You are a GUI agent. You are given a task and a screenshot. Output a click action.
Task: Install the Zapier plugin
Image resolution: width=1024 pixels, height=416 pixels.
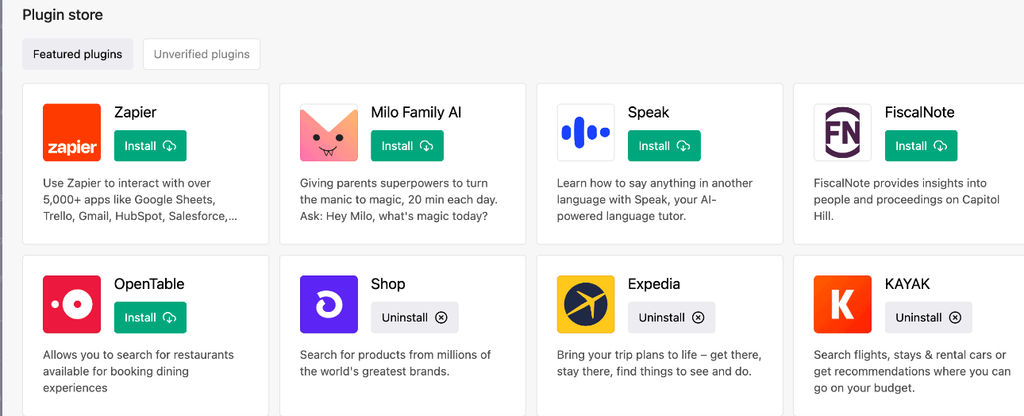point(150,146)
